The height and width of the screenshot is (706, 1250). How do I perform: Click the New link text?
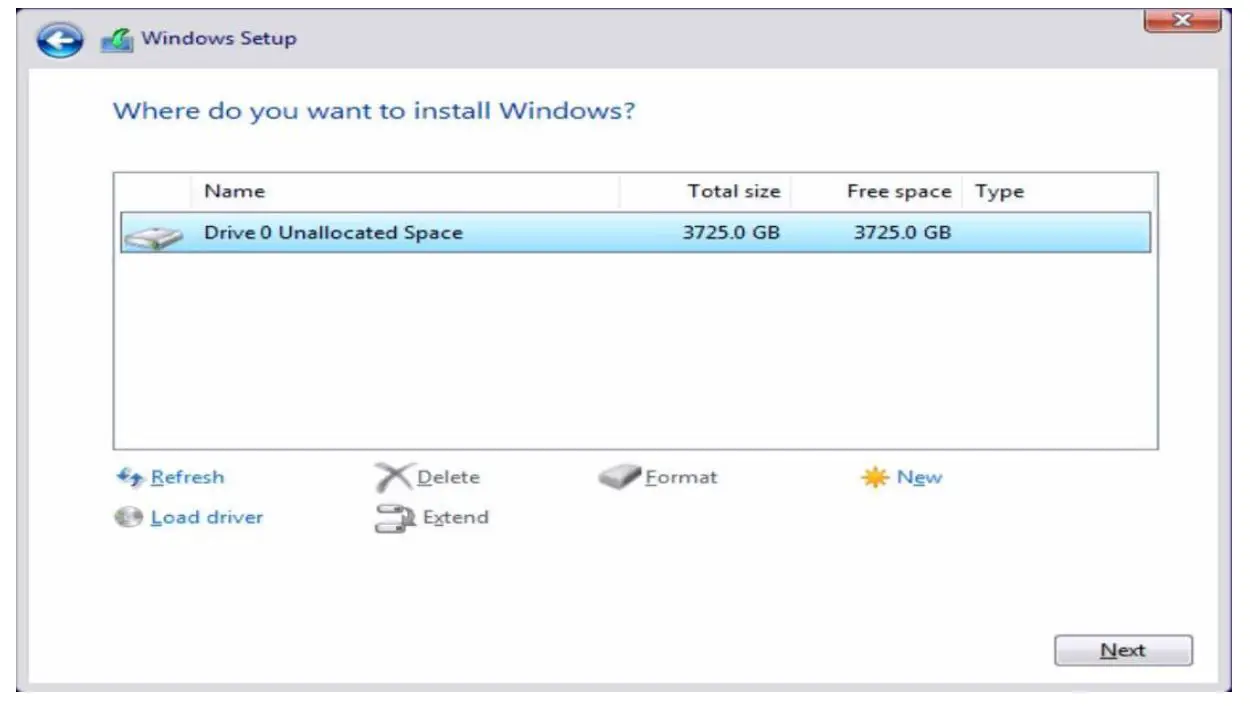[919, 477]
